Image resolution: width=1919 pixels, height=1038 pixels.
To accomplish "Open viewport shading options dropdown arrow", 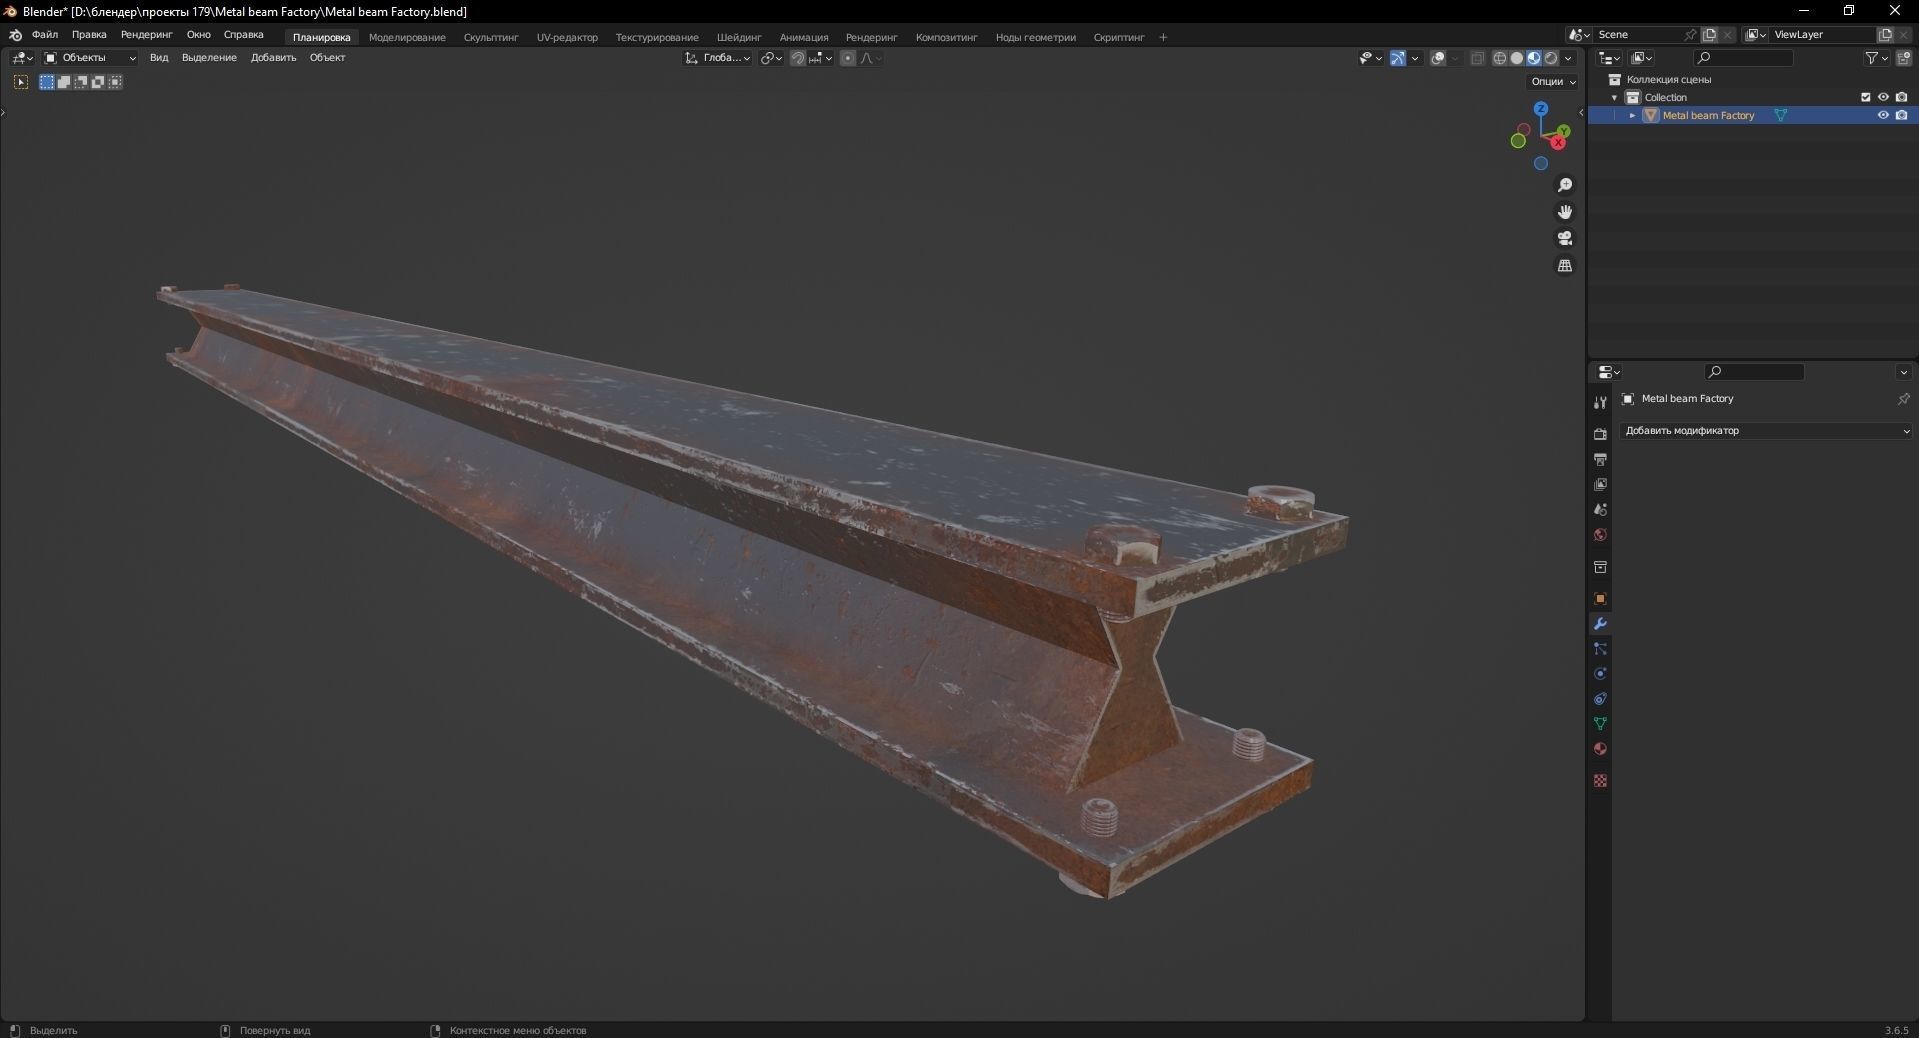I will coord(1568,58).
